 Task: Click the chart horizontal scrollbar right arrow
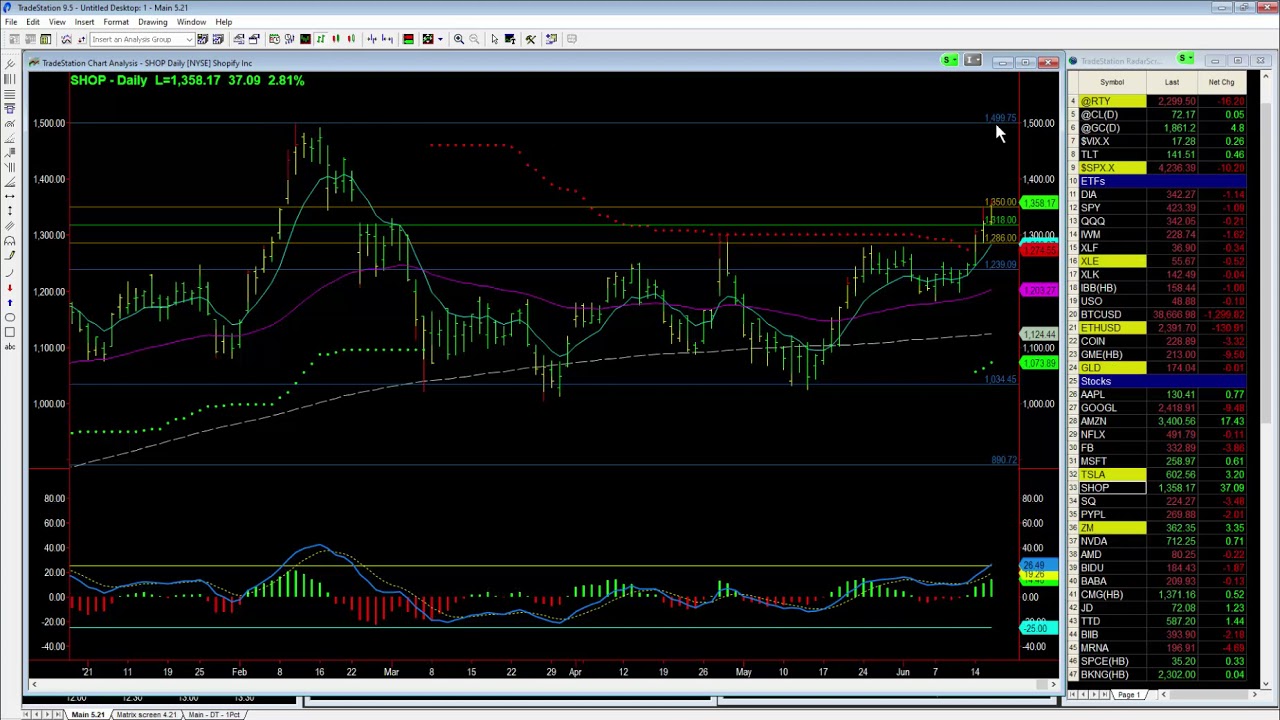pyautogui.click(x=1052, y=684)
